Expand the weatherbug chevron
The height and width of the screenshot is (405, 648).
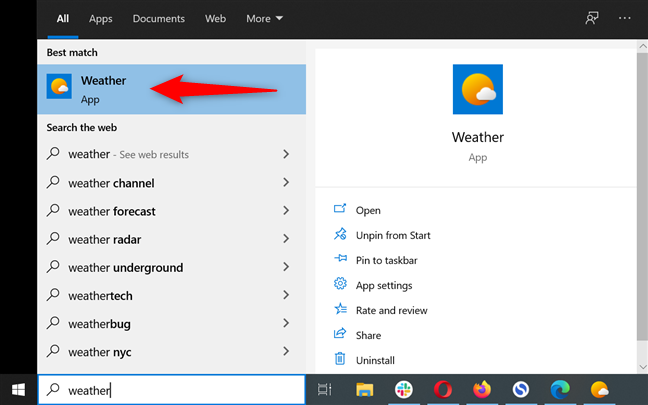[286, 323]
